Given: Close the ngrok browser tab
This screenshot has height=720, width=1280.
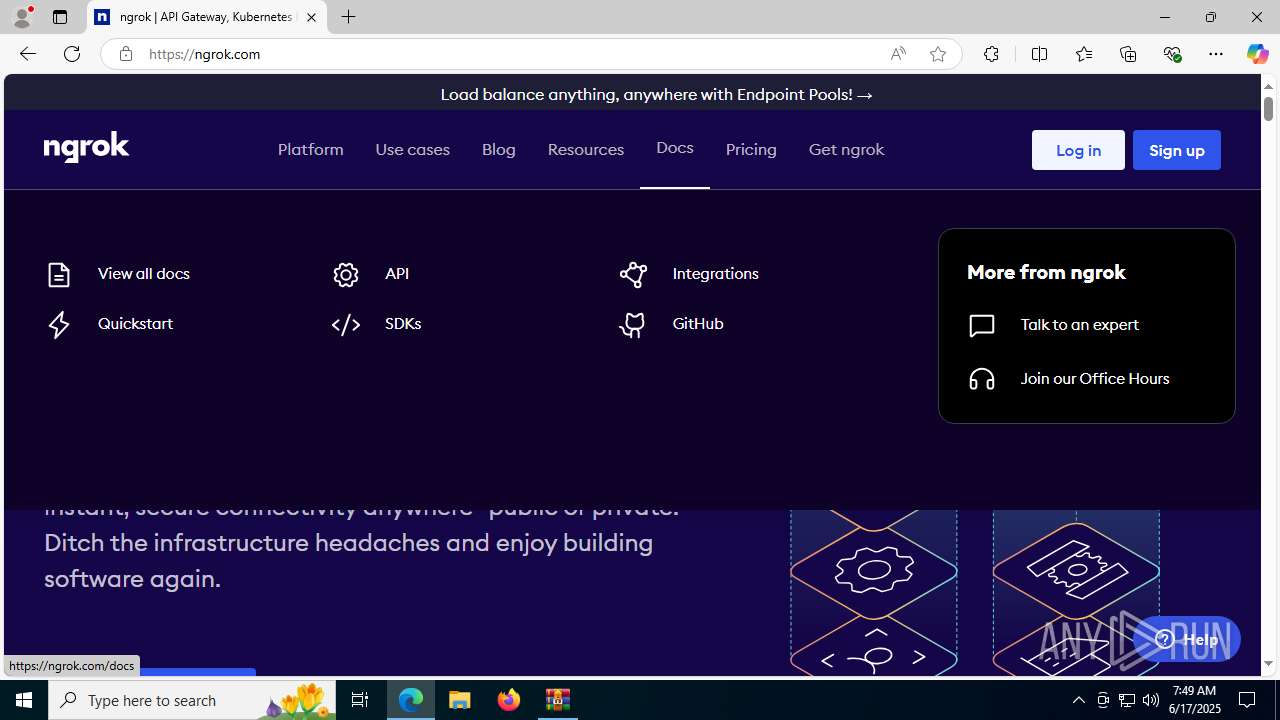Looking at the screenshot, I should point(311,17).
